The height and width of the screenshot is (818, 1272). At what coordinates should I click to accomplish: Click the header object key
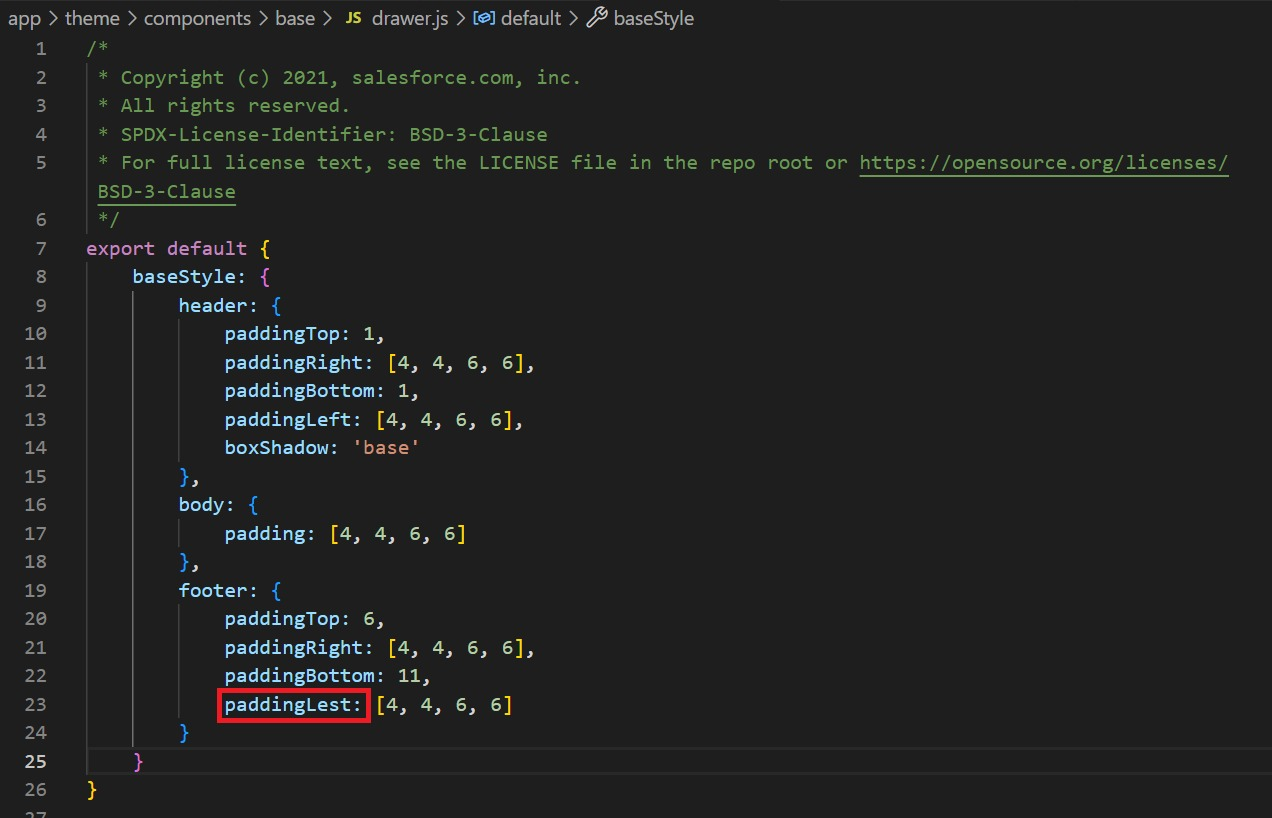[214, 305]
